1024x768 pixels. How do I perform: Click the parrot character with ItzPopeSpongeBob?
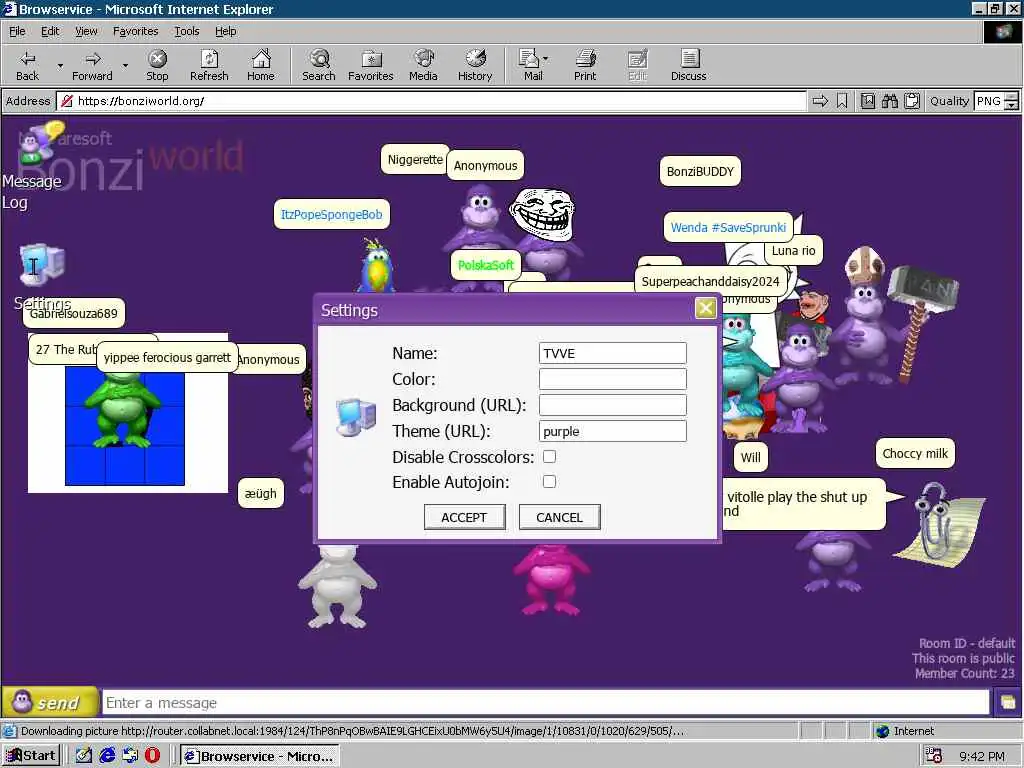[x=377, y=266]
